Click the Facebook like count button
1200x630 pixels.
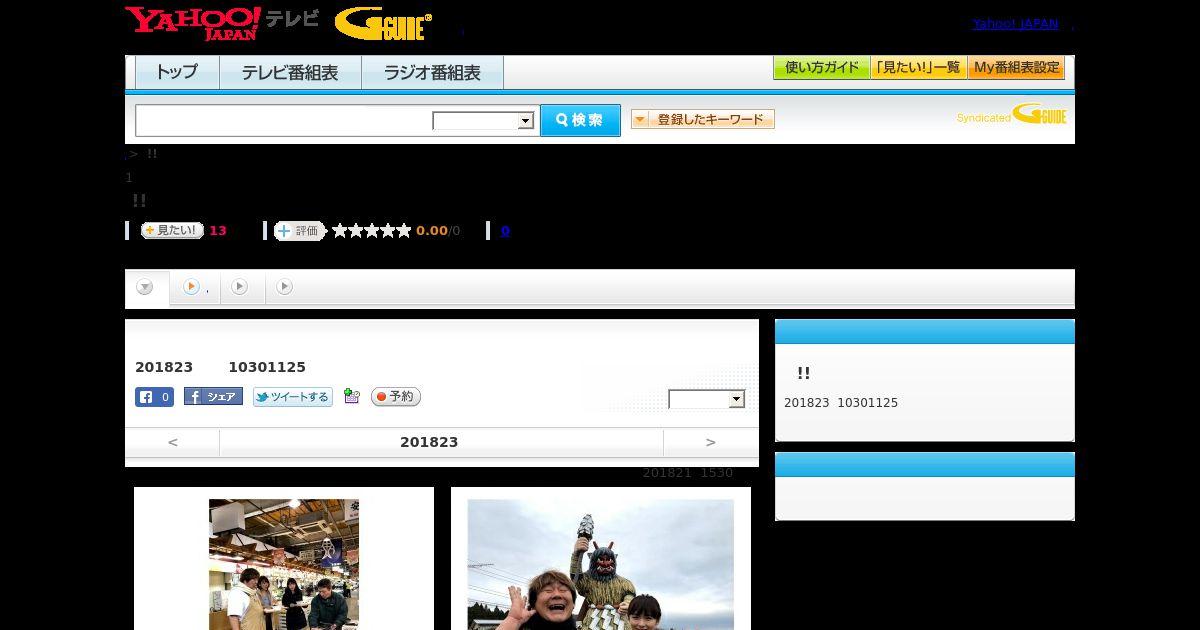pos(154,397)
